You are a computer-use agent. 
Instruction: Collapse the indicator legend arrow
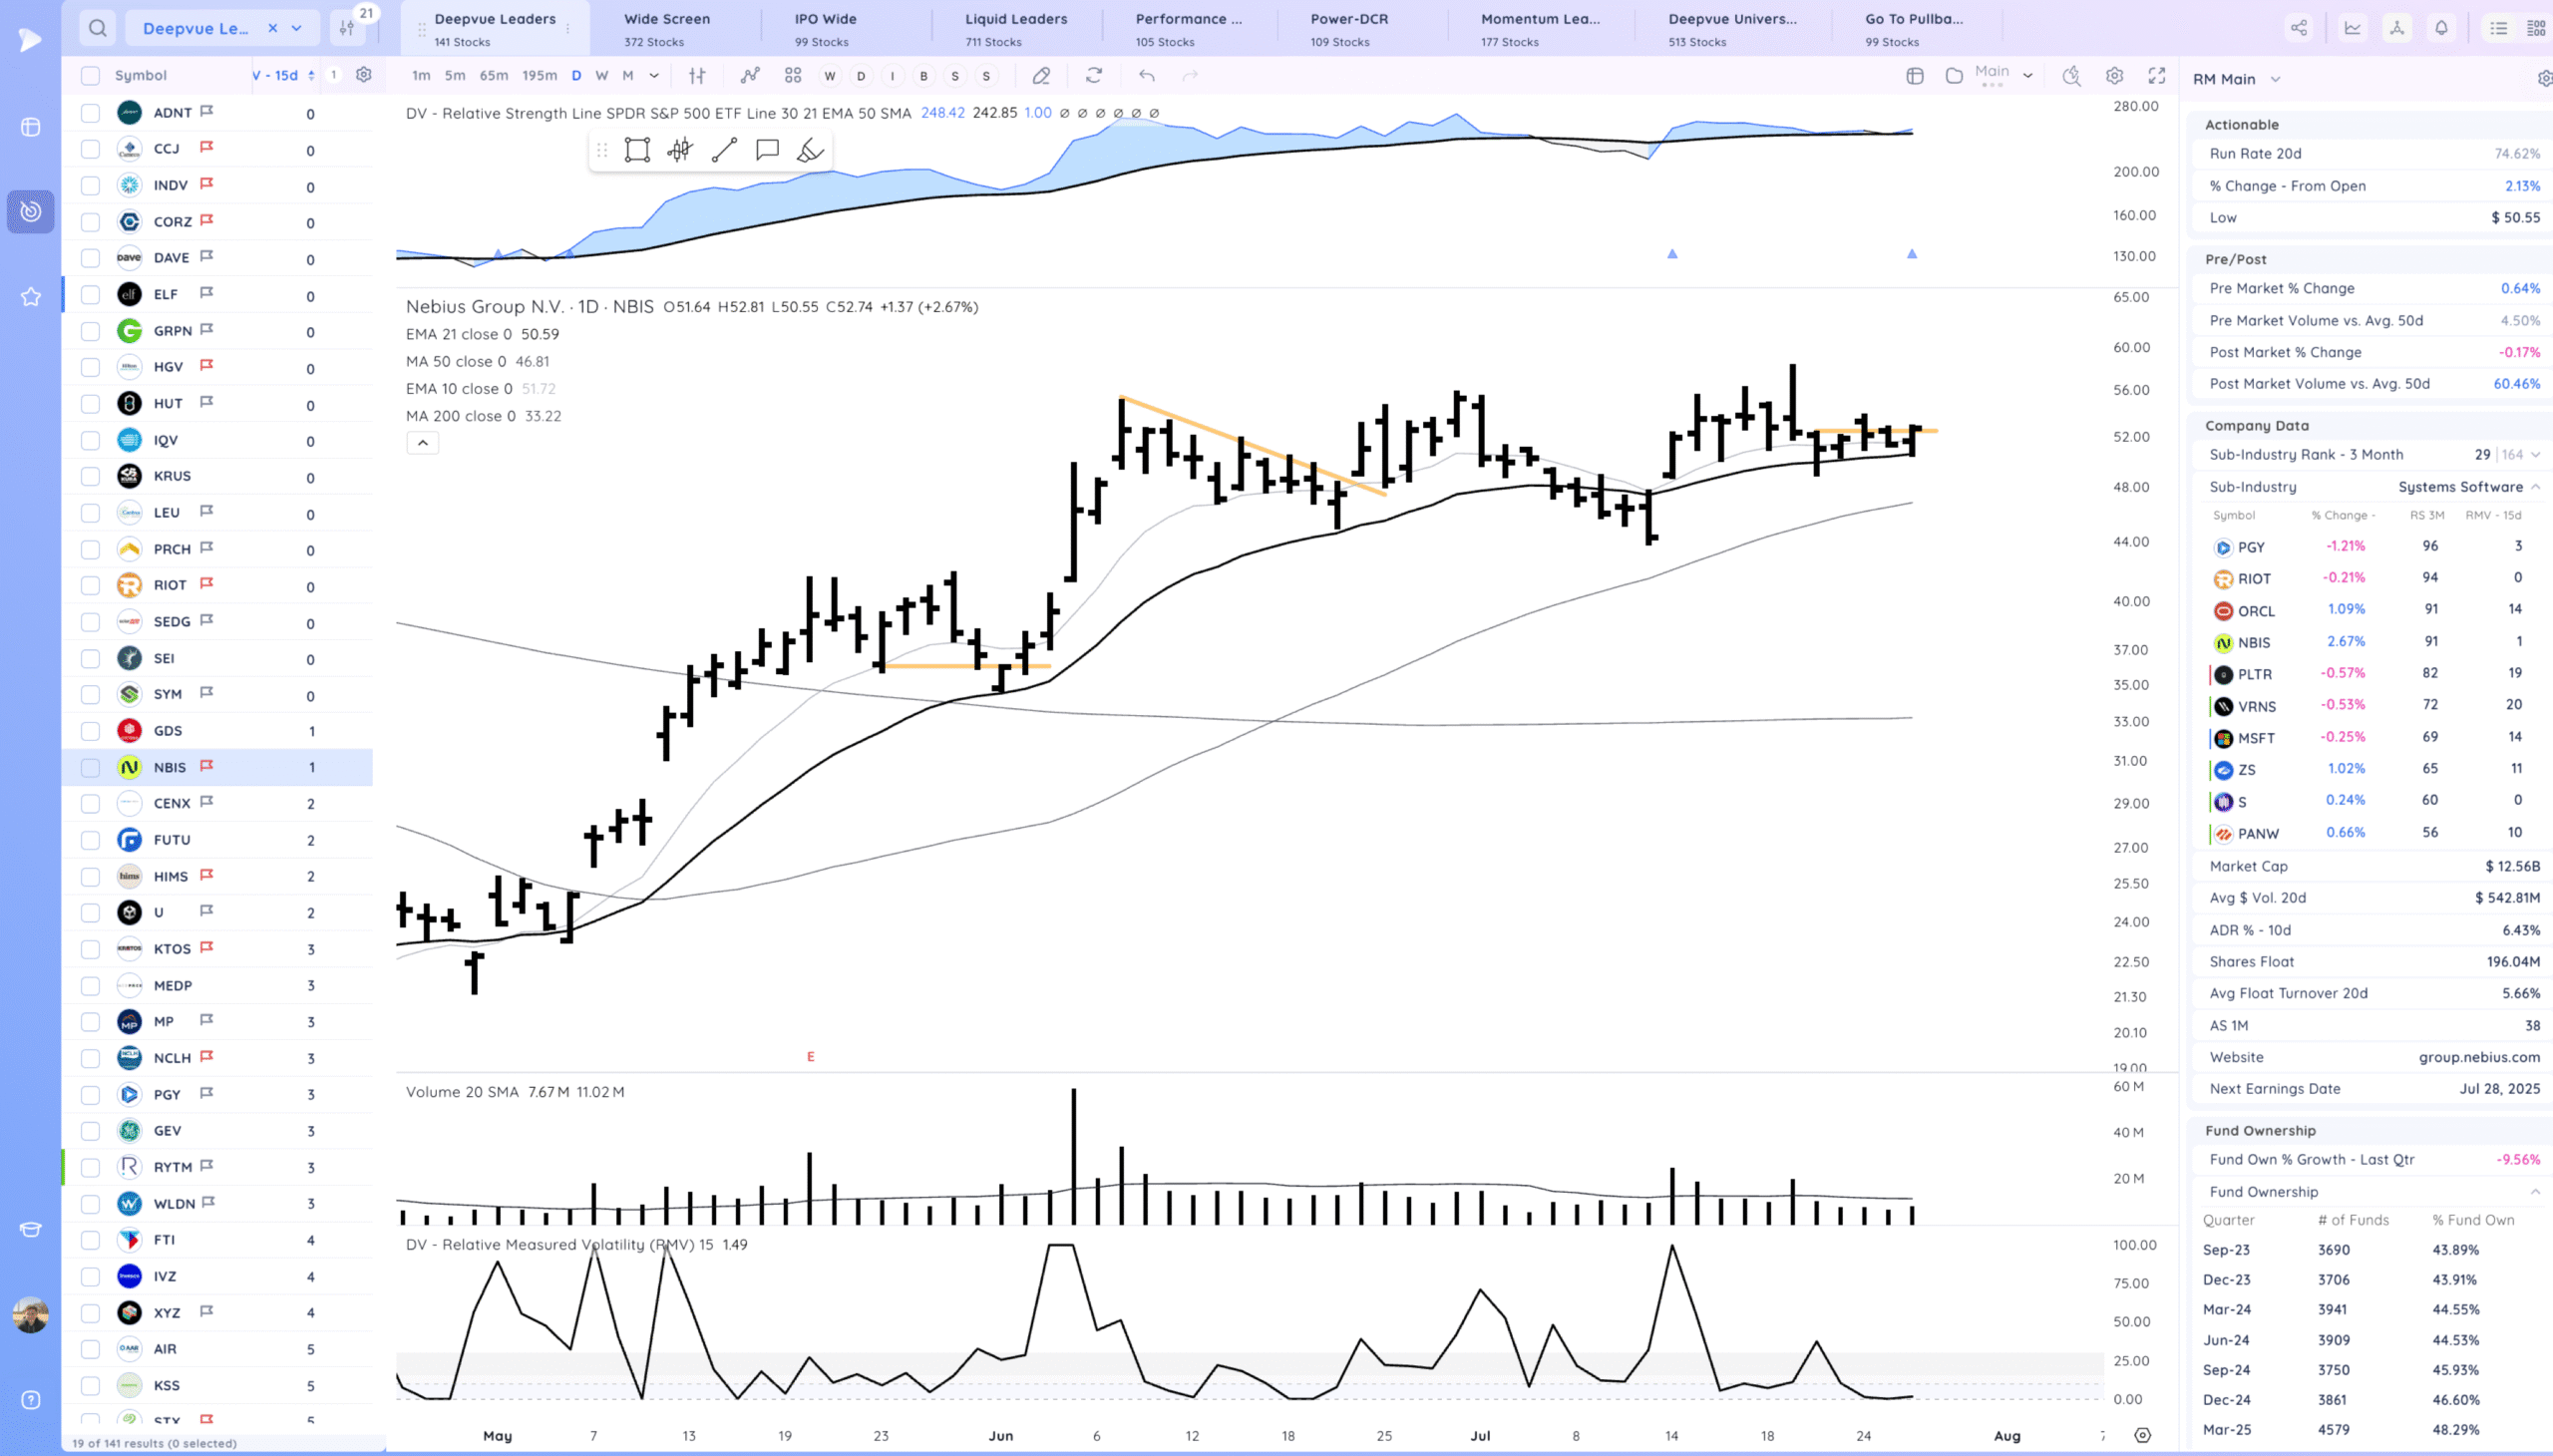click(422, 443)
